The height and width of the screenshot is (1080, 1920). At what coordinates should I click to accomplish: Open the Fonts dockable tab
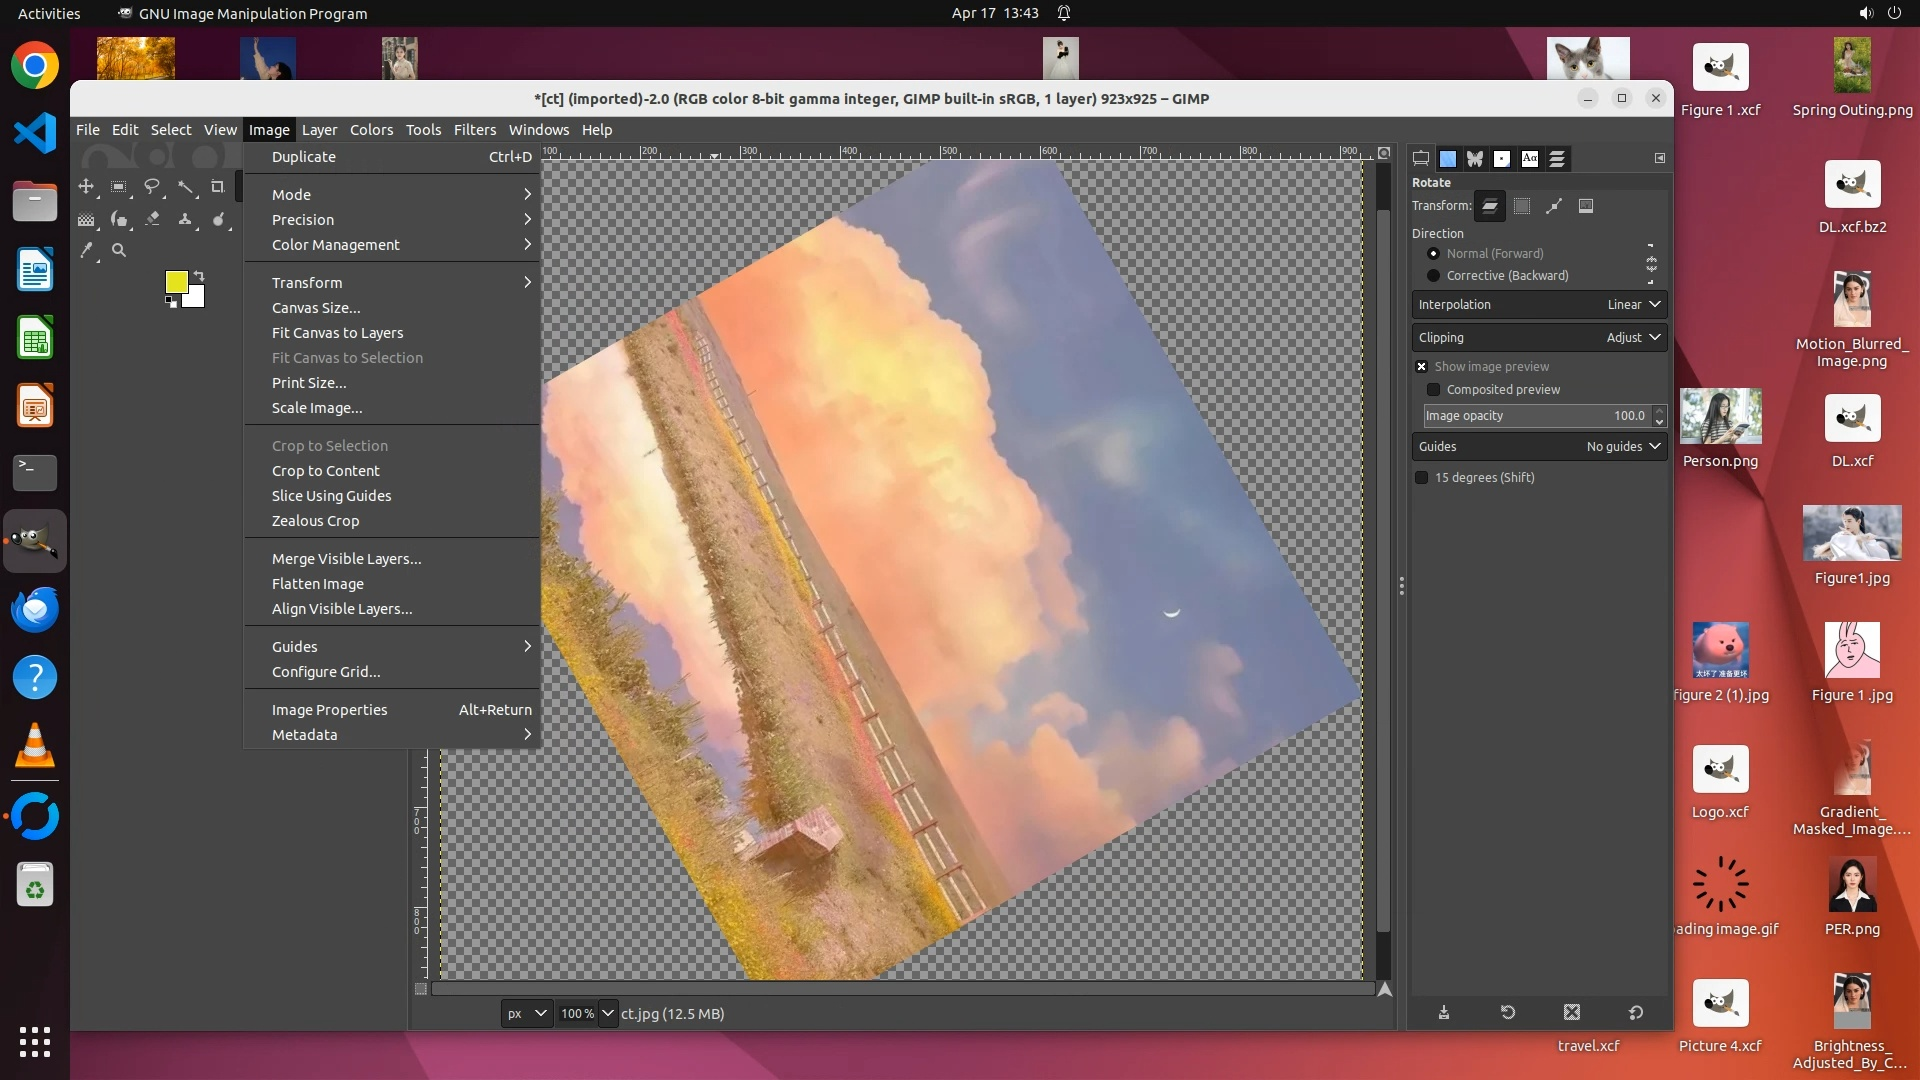tap(1529, 159)
